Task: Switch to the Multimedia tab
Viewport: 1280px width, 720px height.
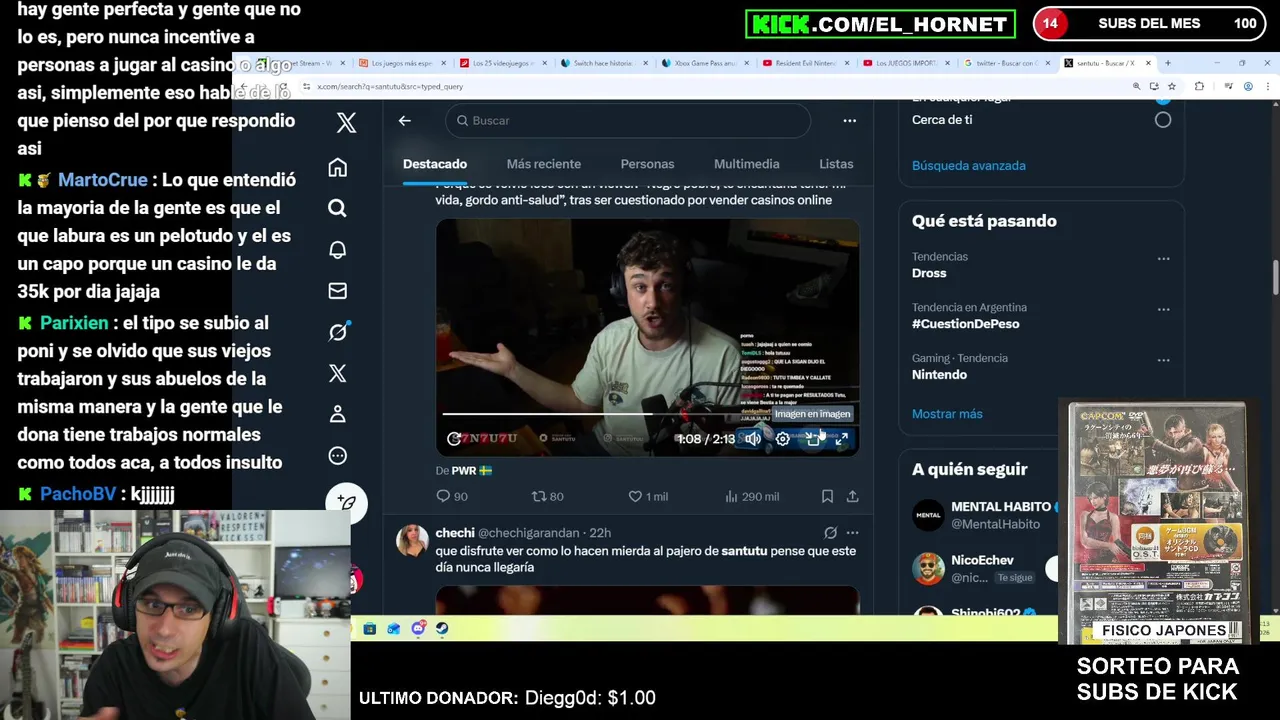Action: point(746,164)
